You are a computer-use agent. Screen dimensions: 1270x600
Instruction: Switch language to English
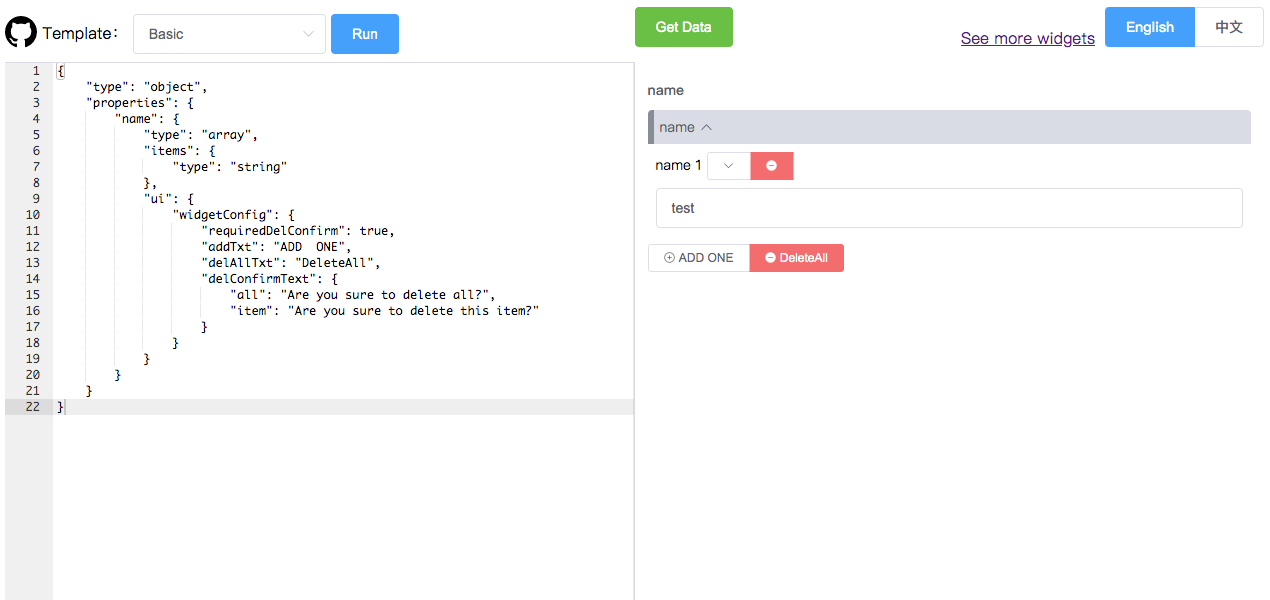click(1150, 27)
